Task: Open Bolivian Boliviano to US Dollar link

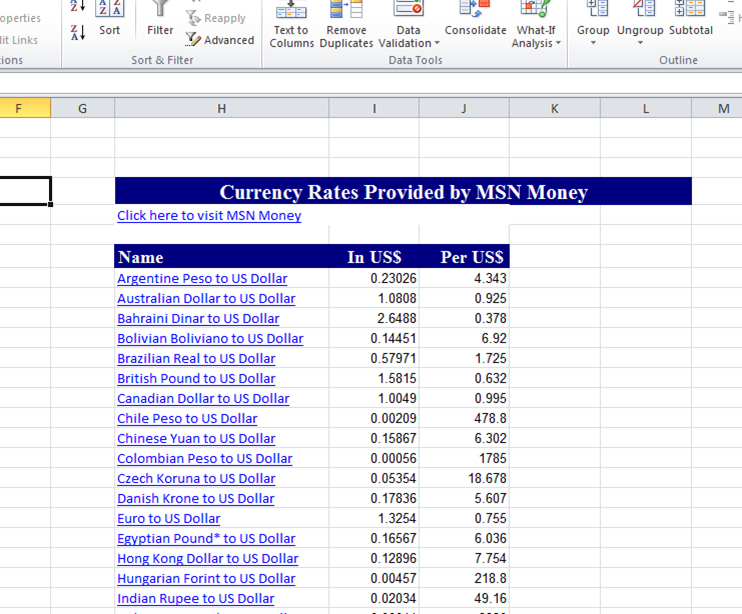Action: [210, 339]
